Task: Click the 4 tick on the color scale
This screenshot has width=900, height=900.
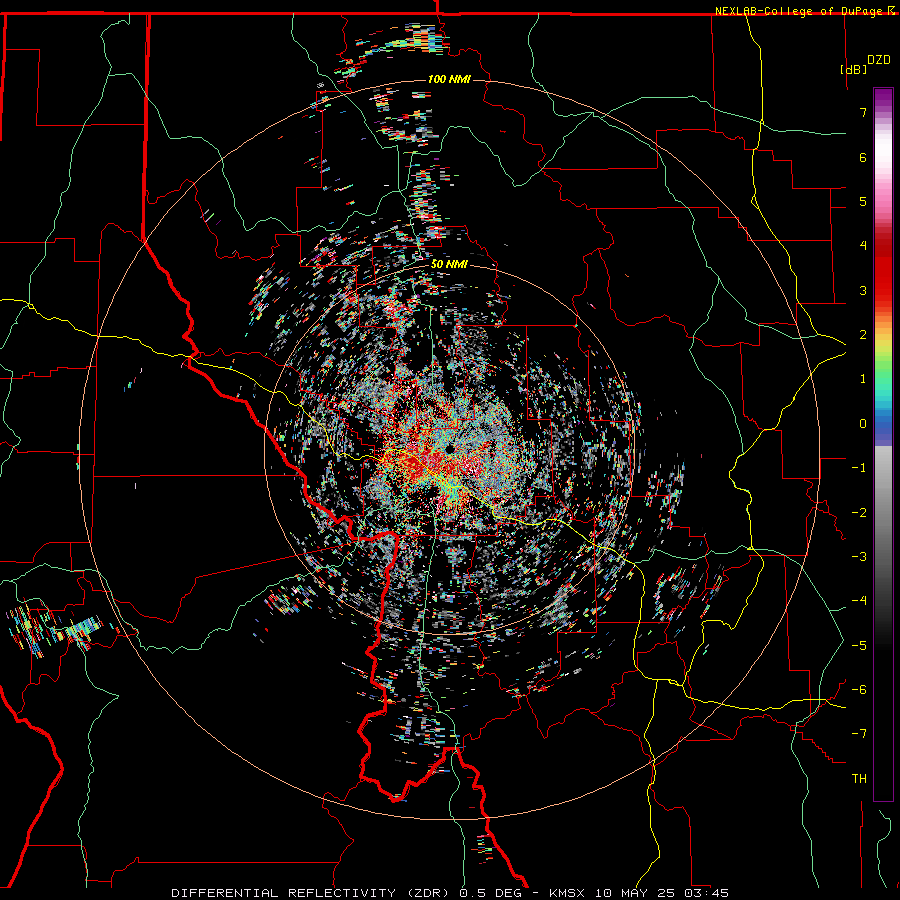Action: [x=863, y=246]
